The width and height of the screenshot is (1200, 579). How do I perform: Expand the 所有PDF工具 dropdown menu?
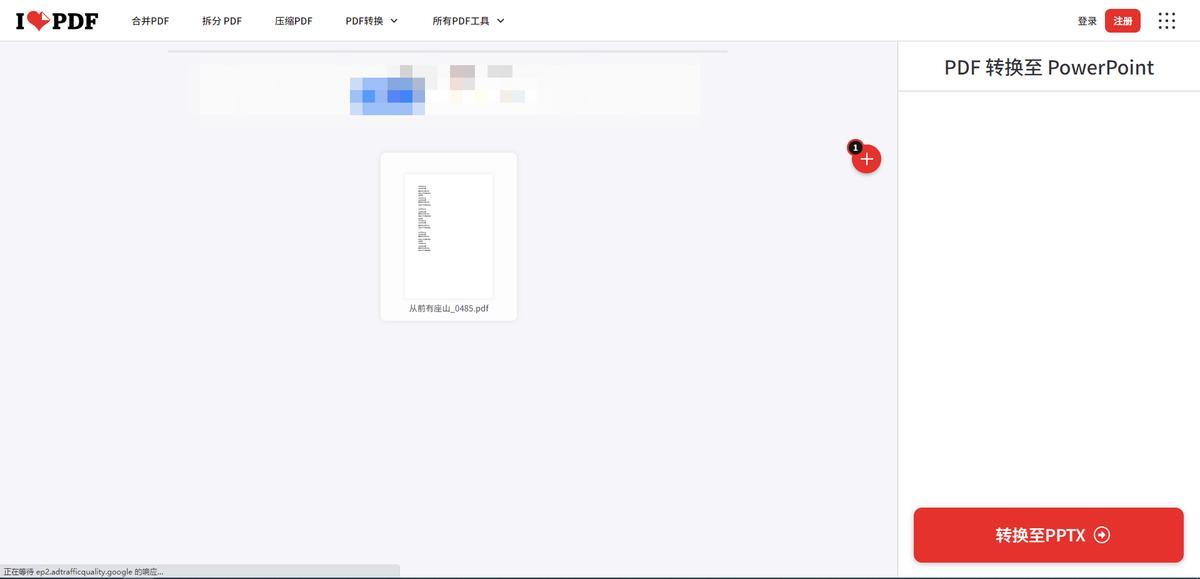coord(461,21)
